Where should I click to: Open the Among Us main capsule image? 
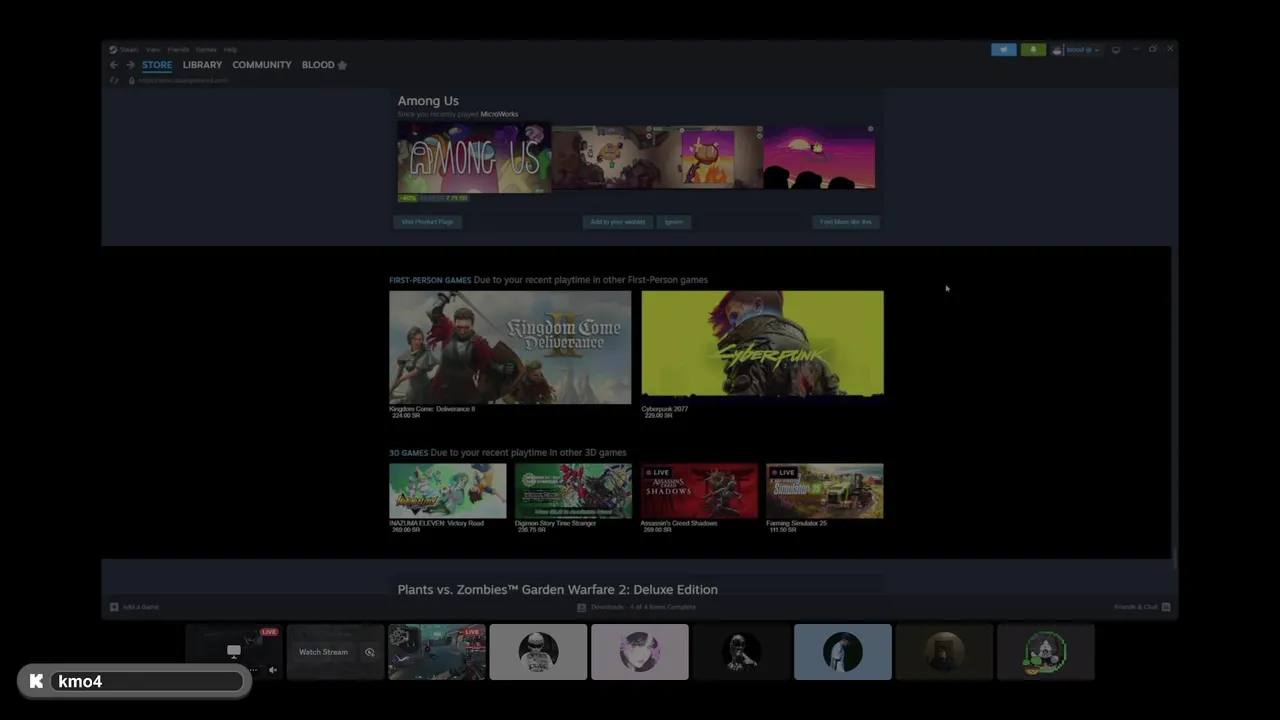(474, 157)
